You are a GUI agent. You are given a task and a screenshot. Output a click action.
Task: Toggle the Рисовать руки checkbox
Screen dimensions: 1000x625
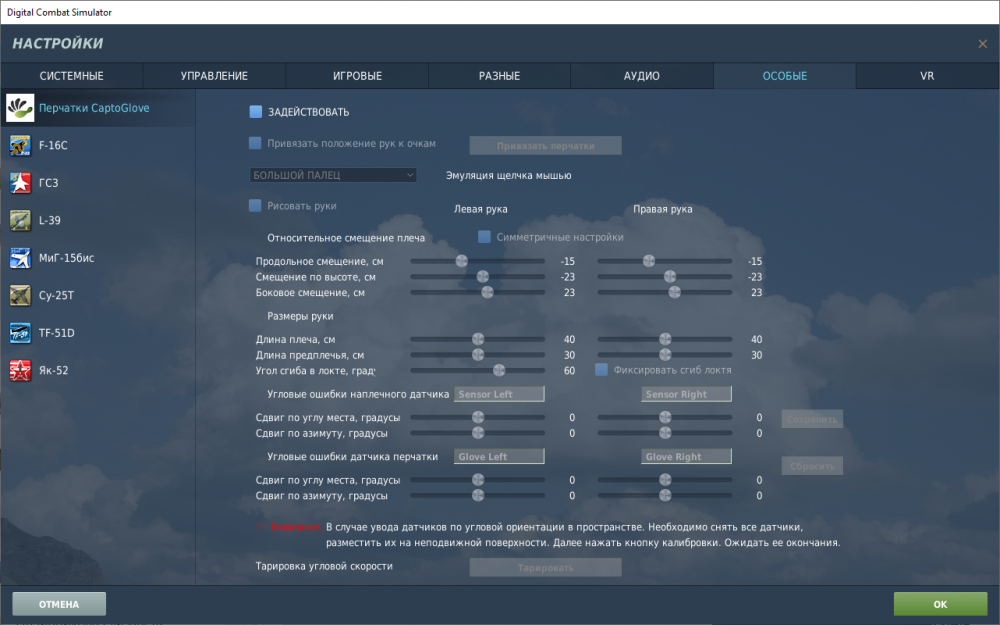pos(255,205)
